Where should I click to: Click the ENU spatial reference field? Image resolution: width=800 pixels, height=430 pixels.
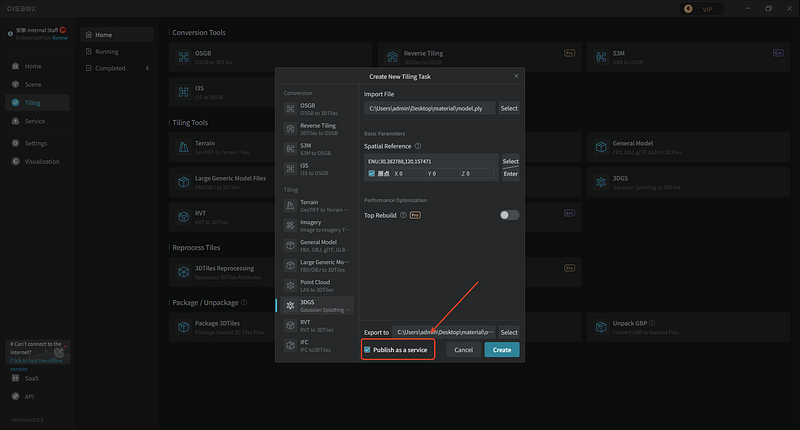431,161
